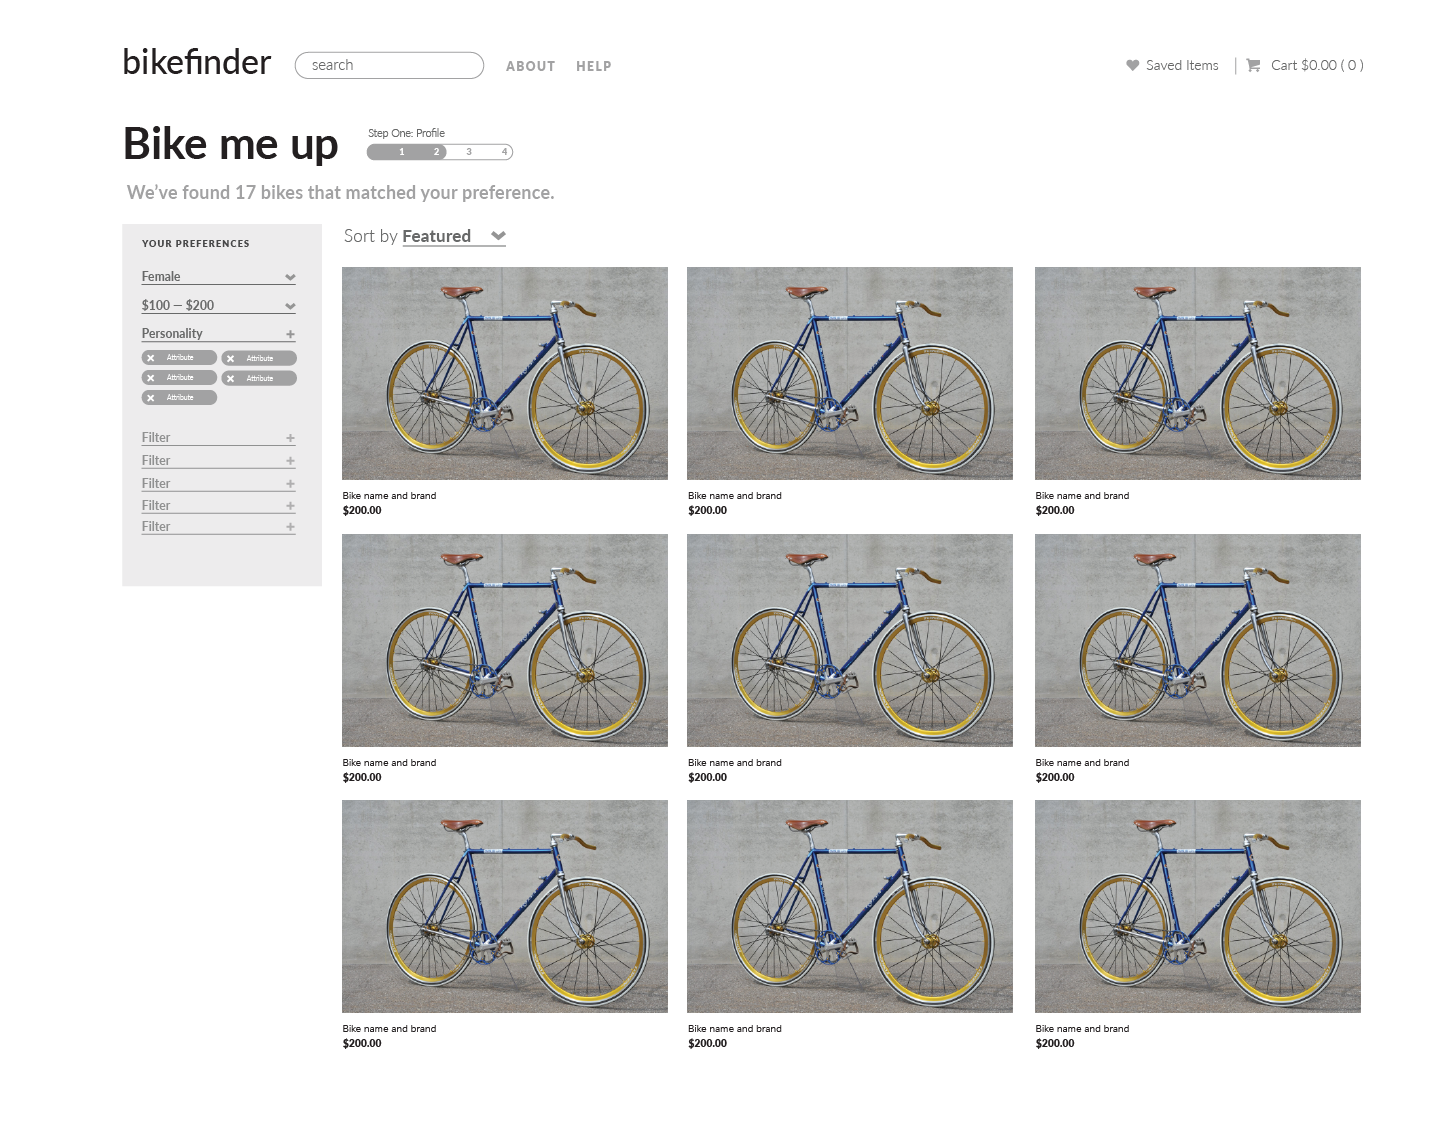Click the search input field
The height and width of the screenshot is (1128, 1441).
(389, 65)
